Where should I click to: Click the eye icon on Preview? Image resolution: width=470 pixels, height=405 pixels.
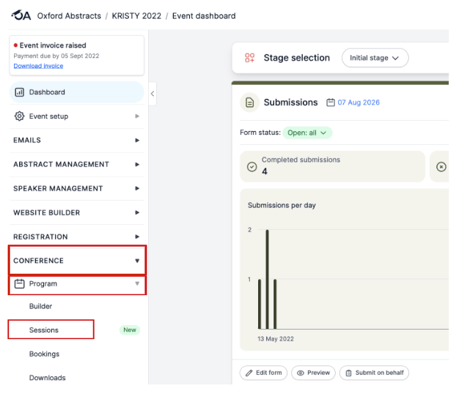coord(300,373)
